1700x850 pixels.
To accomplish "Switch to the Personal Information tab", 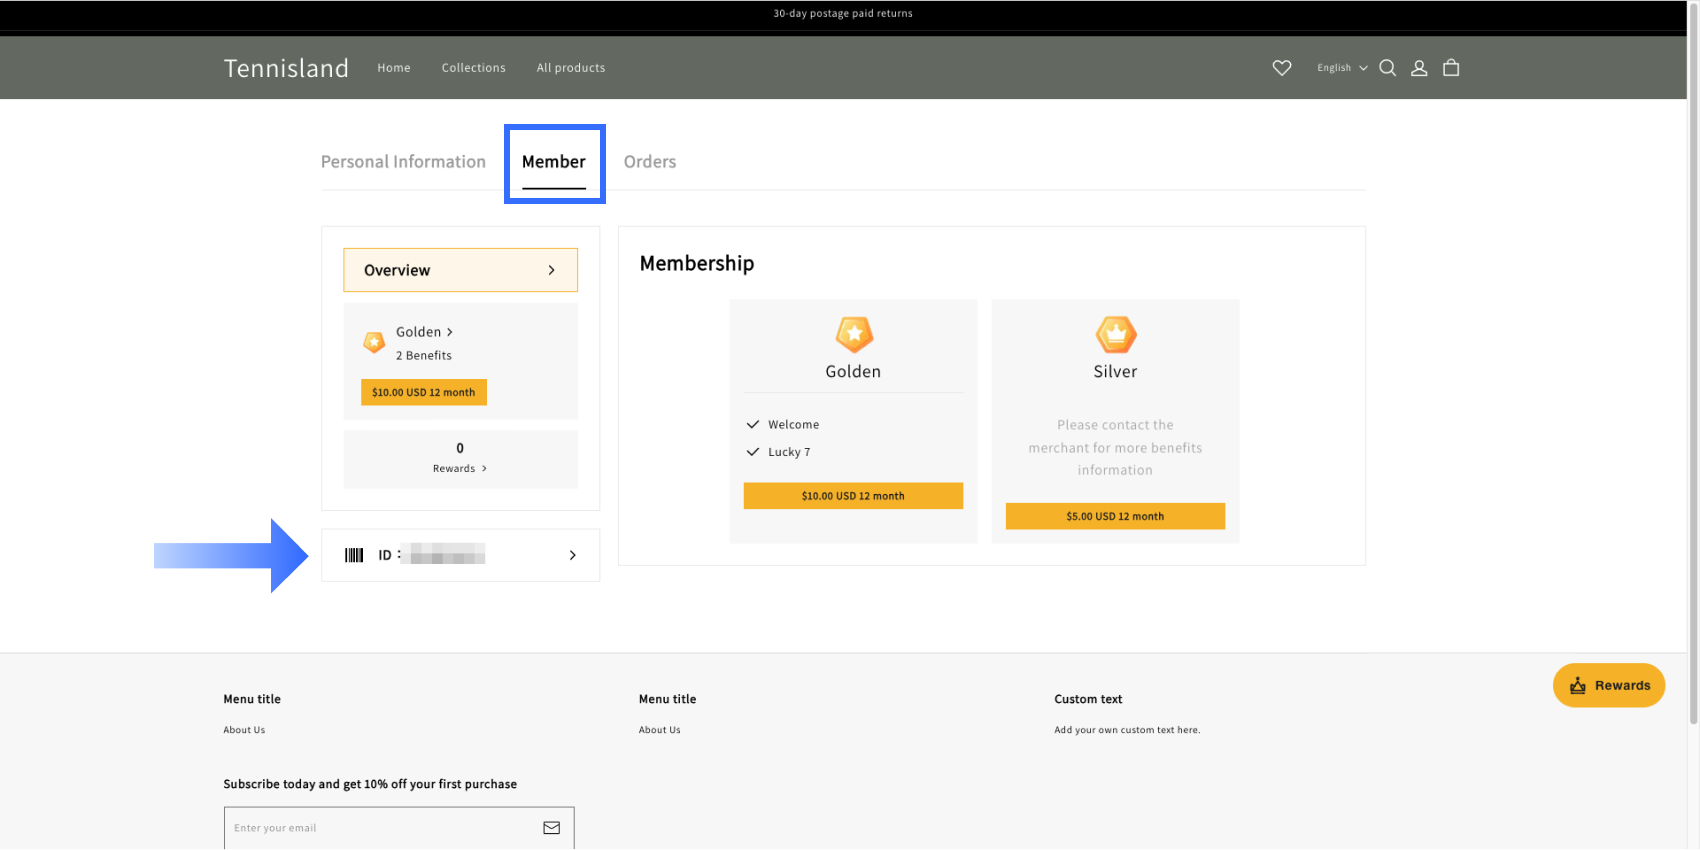I will tap(403, 162).
